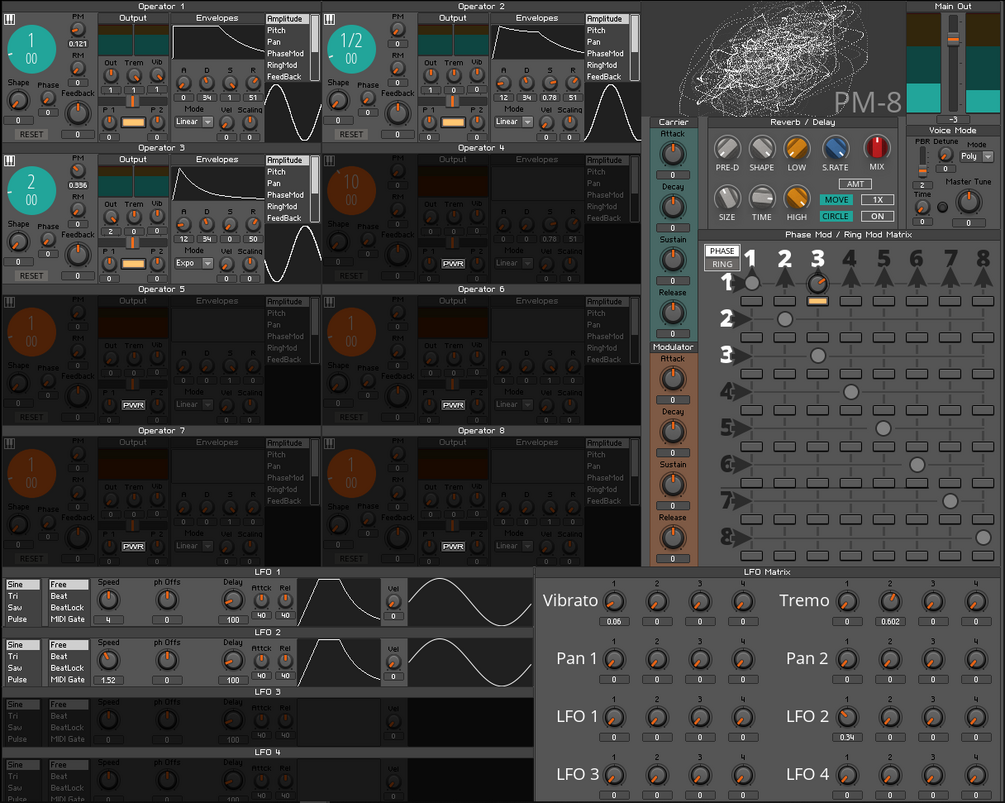The image size is (1005, 803).
Task: Power on Operator 6 with PWR button
Action: point(453,405)
